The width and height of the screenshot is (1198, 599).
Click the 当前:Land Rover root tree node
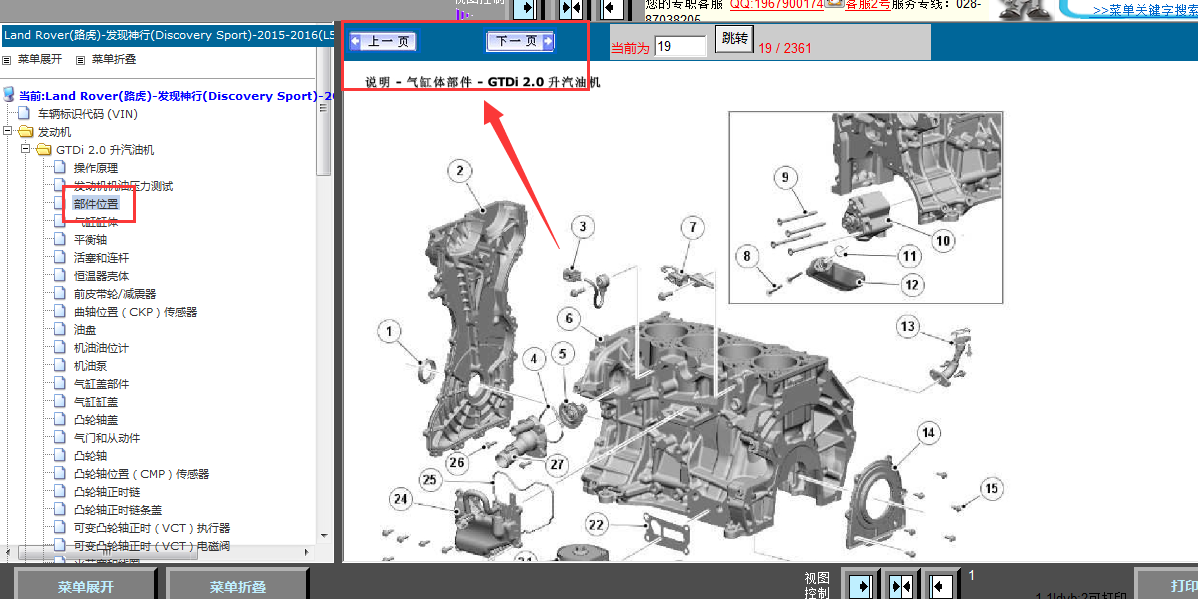tap(176, 96)
